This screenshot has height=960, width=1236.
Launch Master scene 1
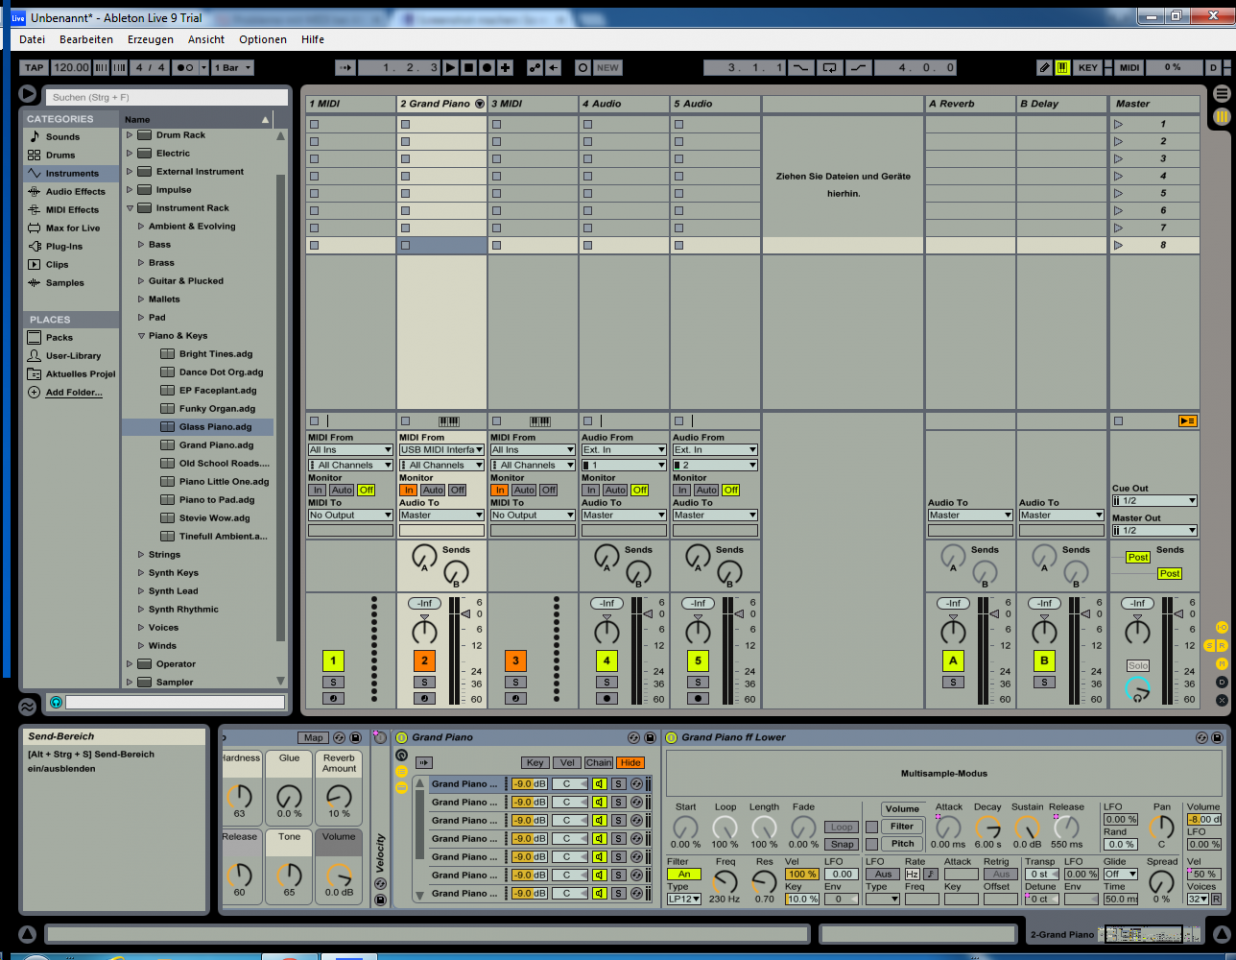point(1118,124)
